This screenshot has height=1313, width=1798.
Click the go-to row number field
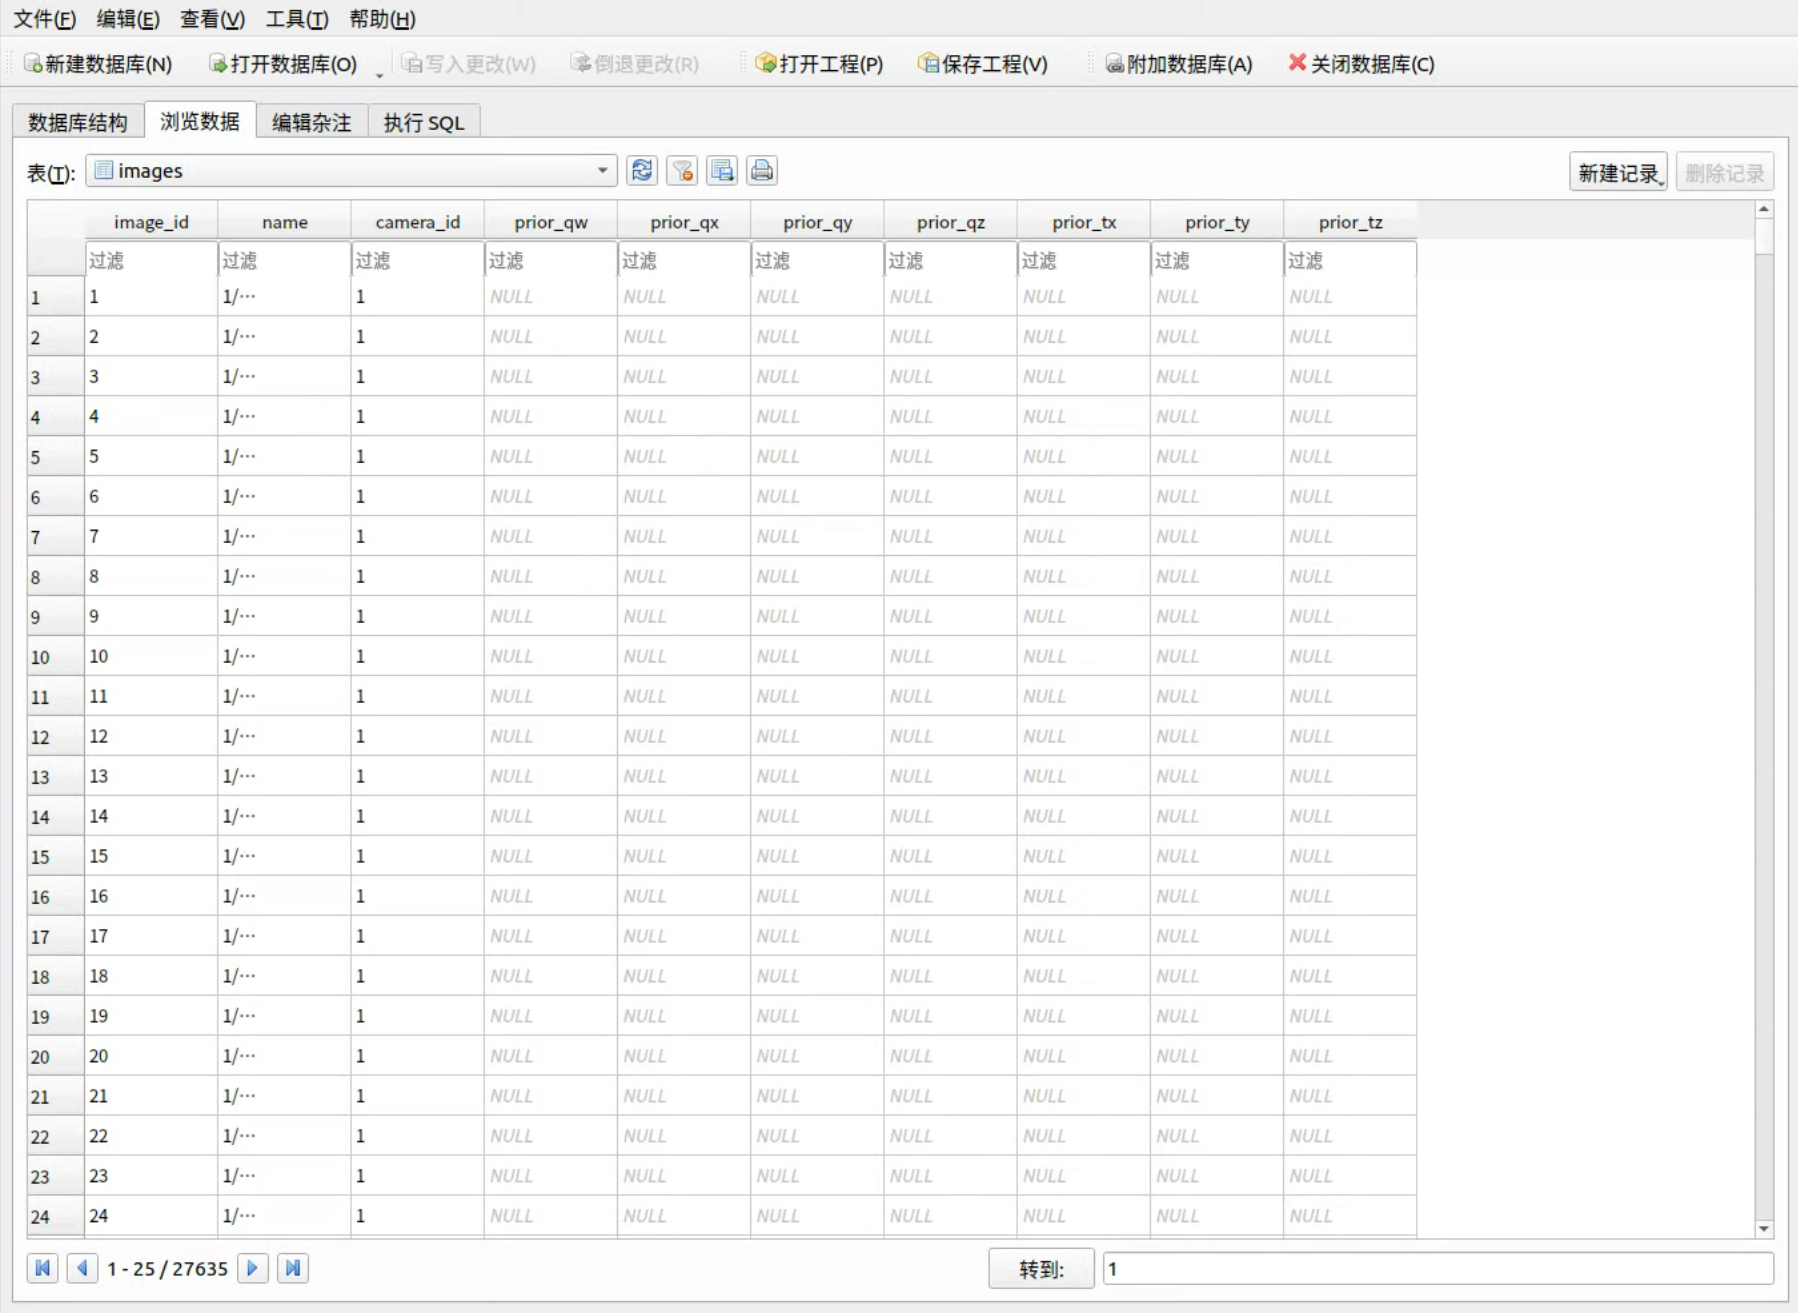point(1438,1269)
